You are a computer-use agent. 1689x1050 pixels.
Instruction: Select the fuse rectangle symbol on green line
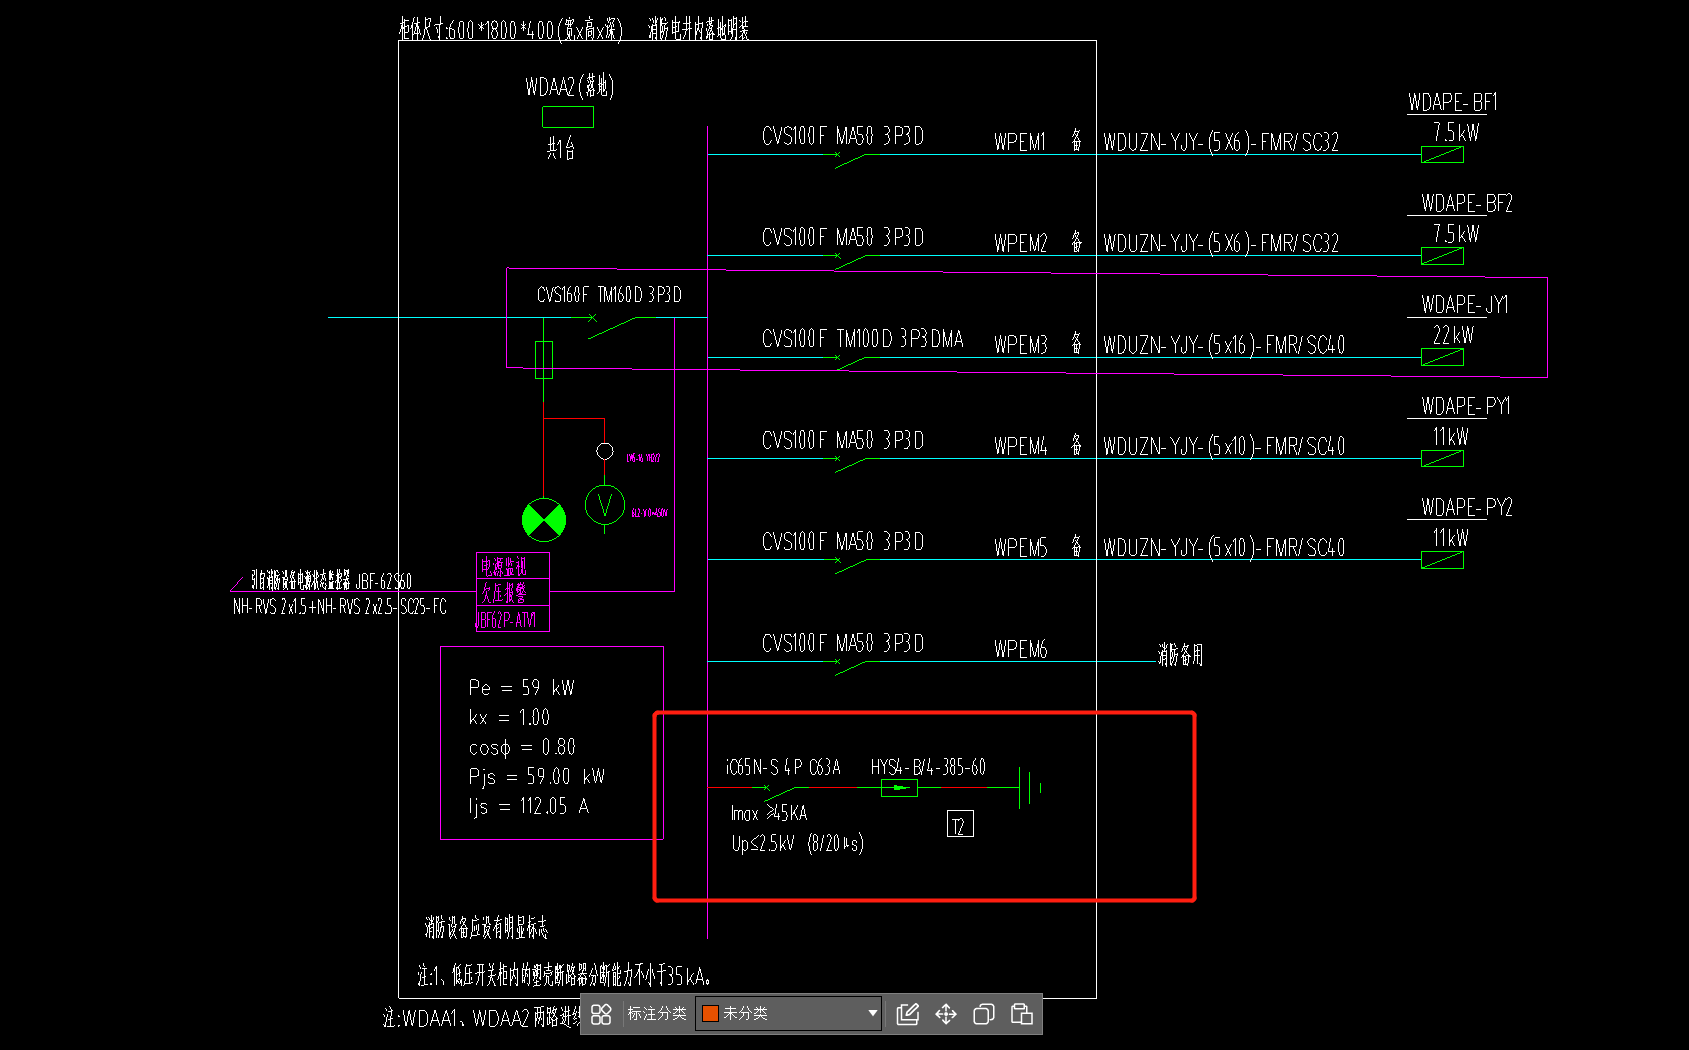point(544,360)
